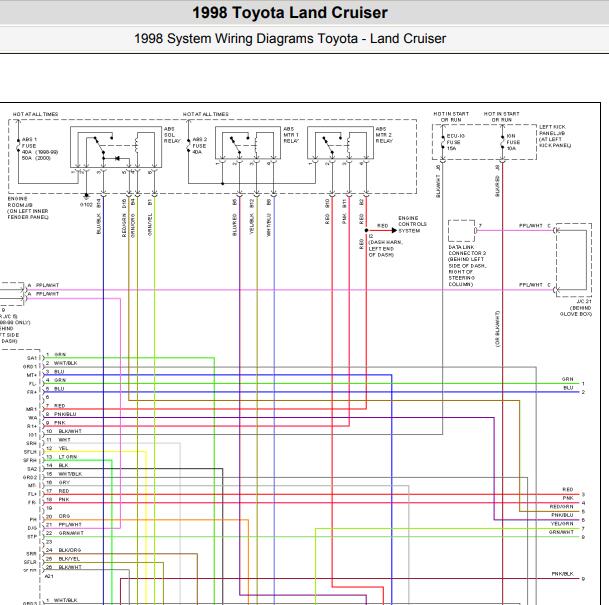Screen dimensions: 609x605
Task: Click the 'PNK/BLU' wire label on right edge
Action: [x=562, y=516]
